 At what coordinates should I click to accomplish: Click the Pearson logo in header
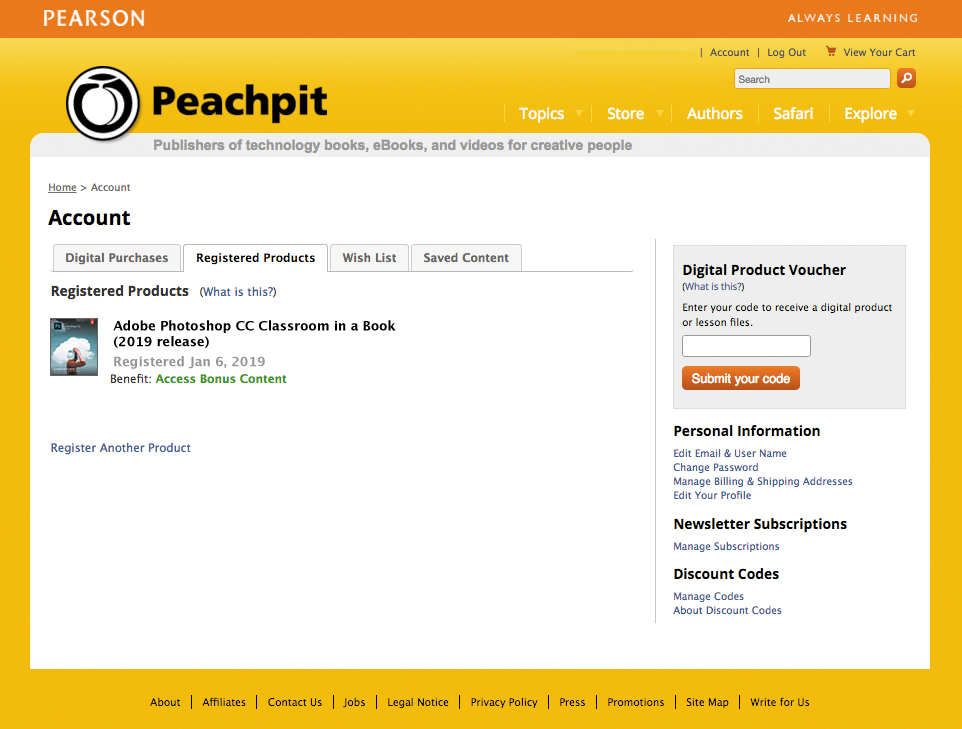(x=94, y=18)
